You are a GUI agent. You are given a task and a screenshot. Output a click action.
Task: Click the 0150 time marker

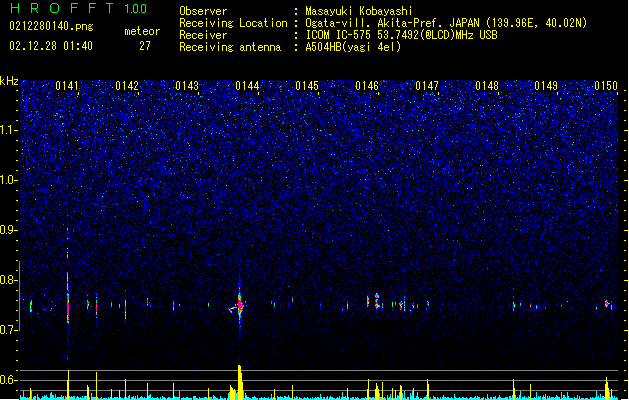(x=606, y=86)
